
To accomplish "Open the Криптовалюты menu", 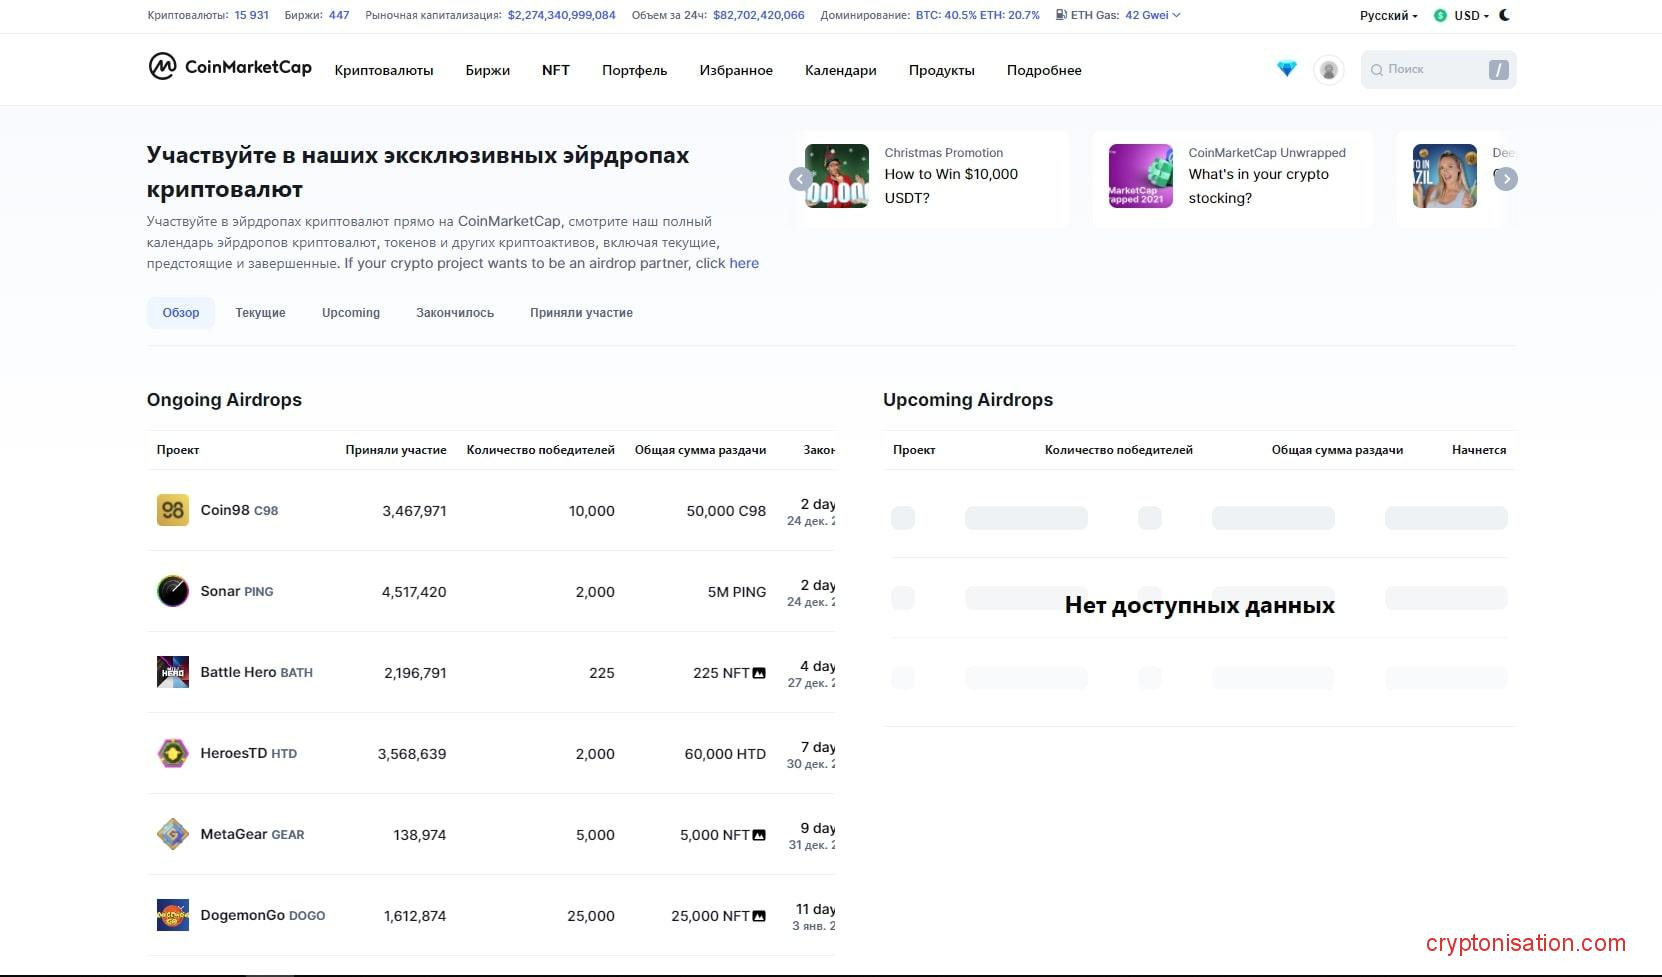I will [384, 70].
